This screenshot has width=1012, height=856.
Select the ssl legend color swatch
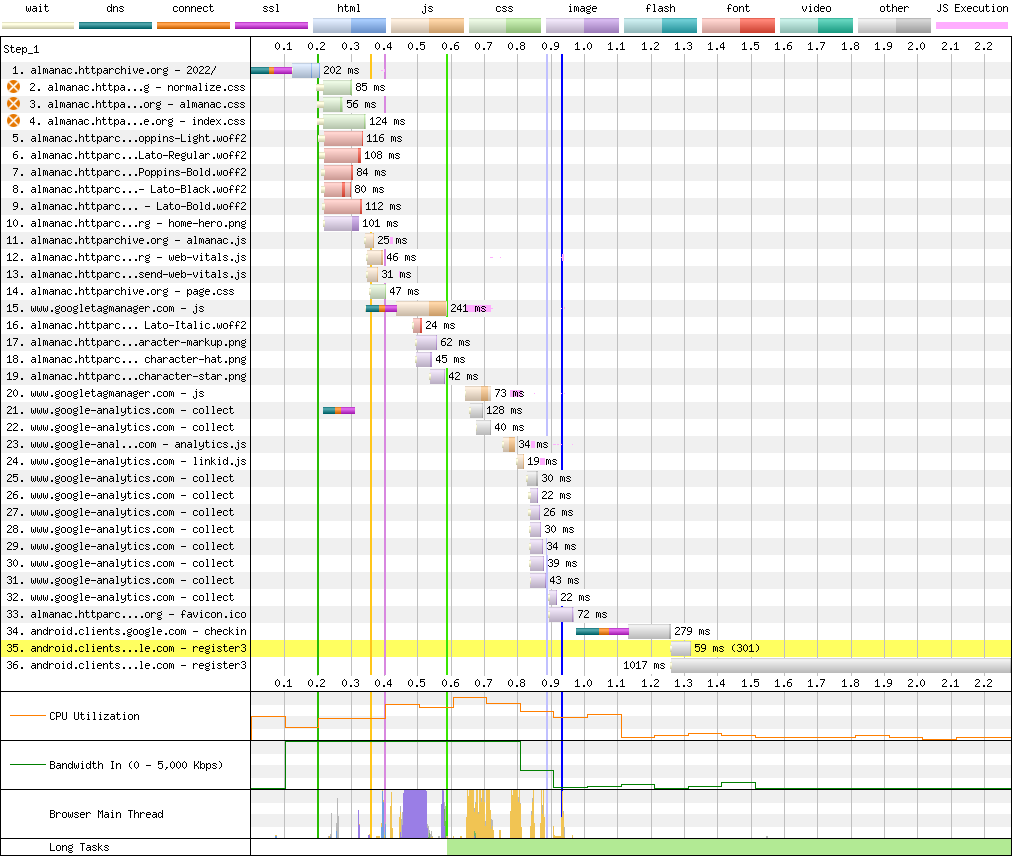(271, 26)
